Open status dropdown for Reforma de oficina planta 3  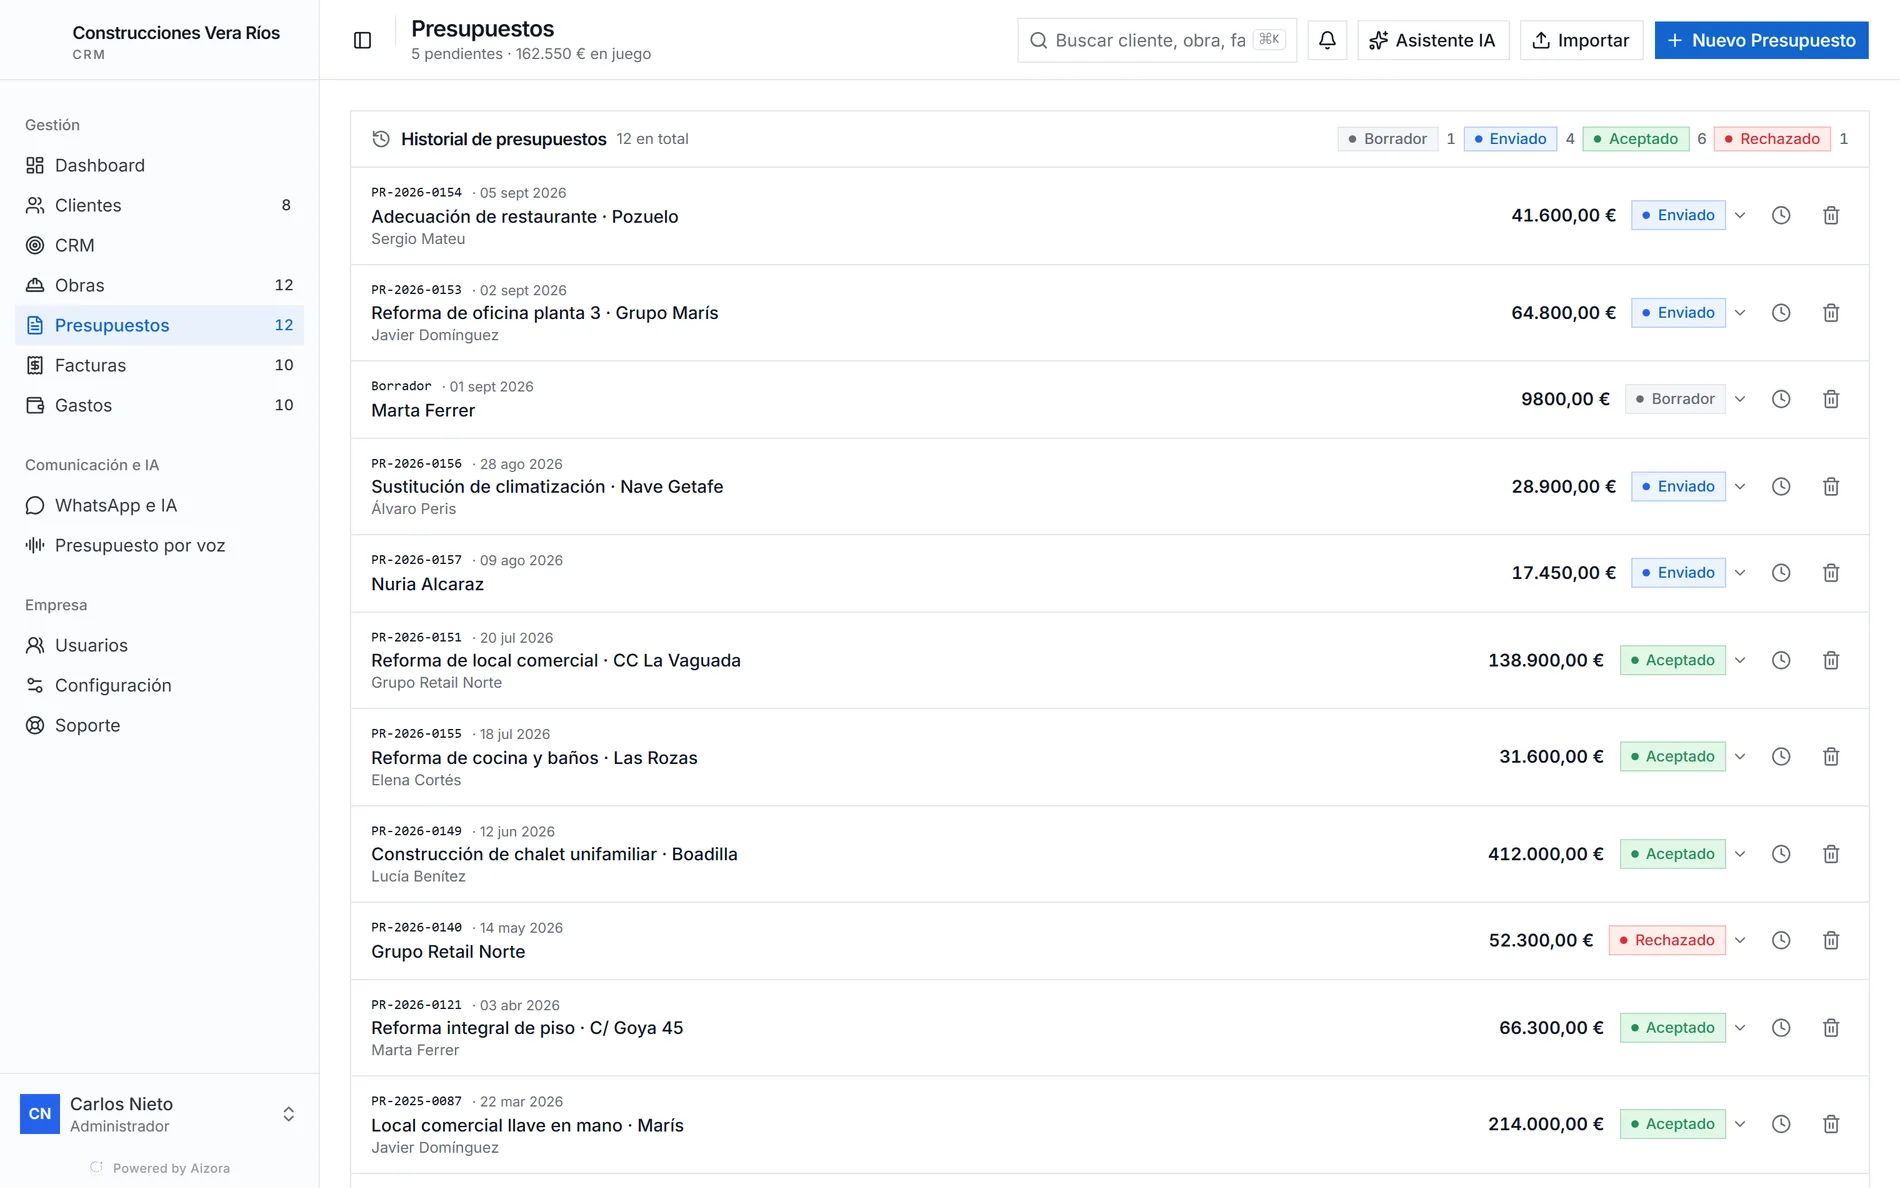[x=1740, y=313]
